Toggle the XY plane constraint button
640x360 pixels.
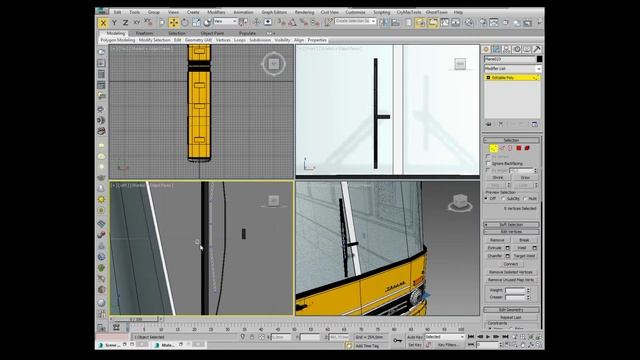137,23
